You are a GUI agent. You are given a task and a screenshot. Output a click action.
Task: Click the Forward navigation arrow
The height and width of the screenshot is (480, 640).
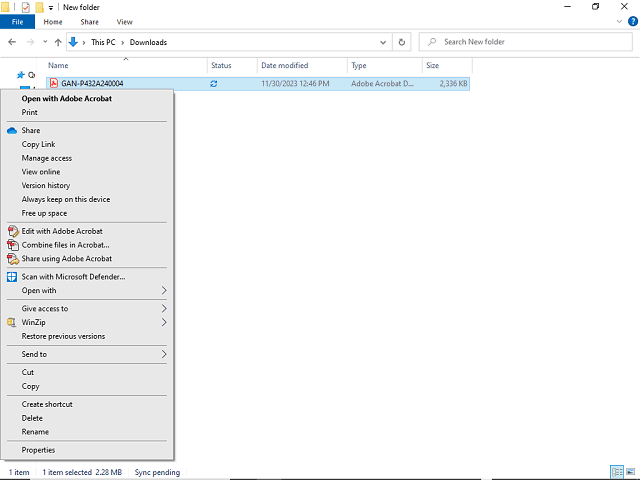coord(30,42)
